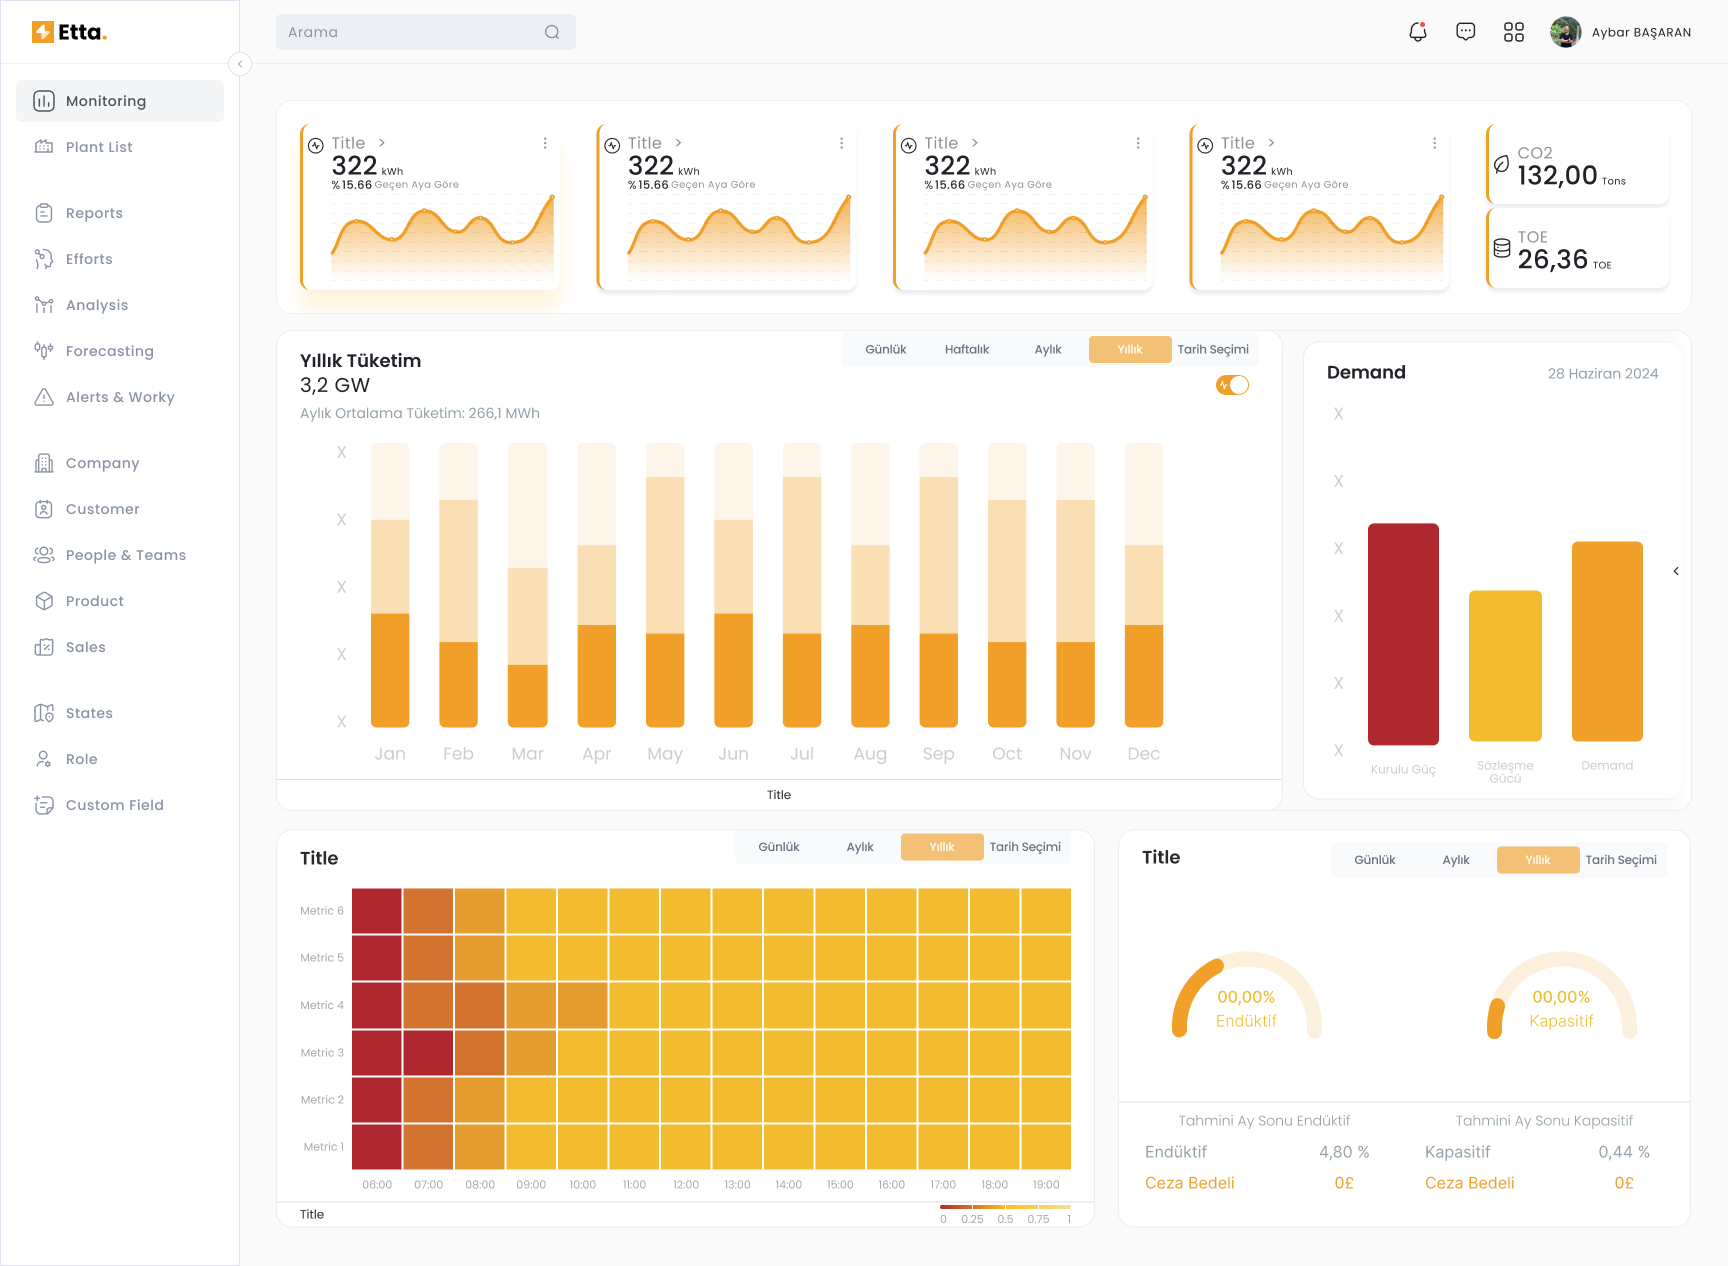Click the CO2 leaf icon

point(1501,165)
